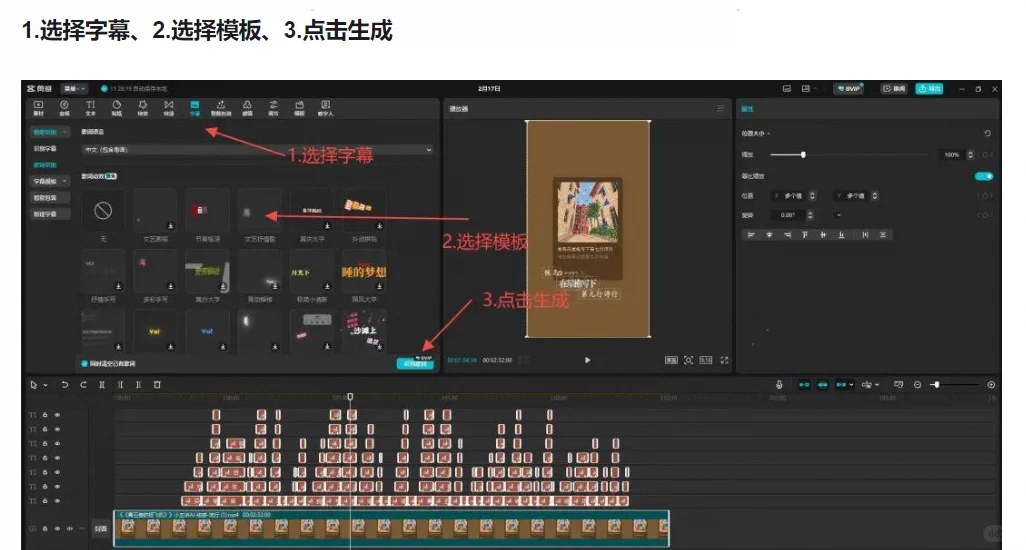Click the SVIP button in title bar
Screen dimensions: 1026x550
click(x=849, y=88)
